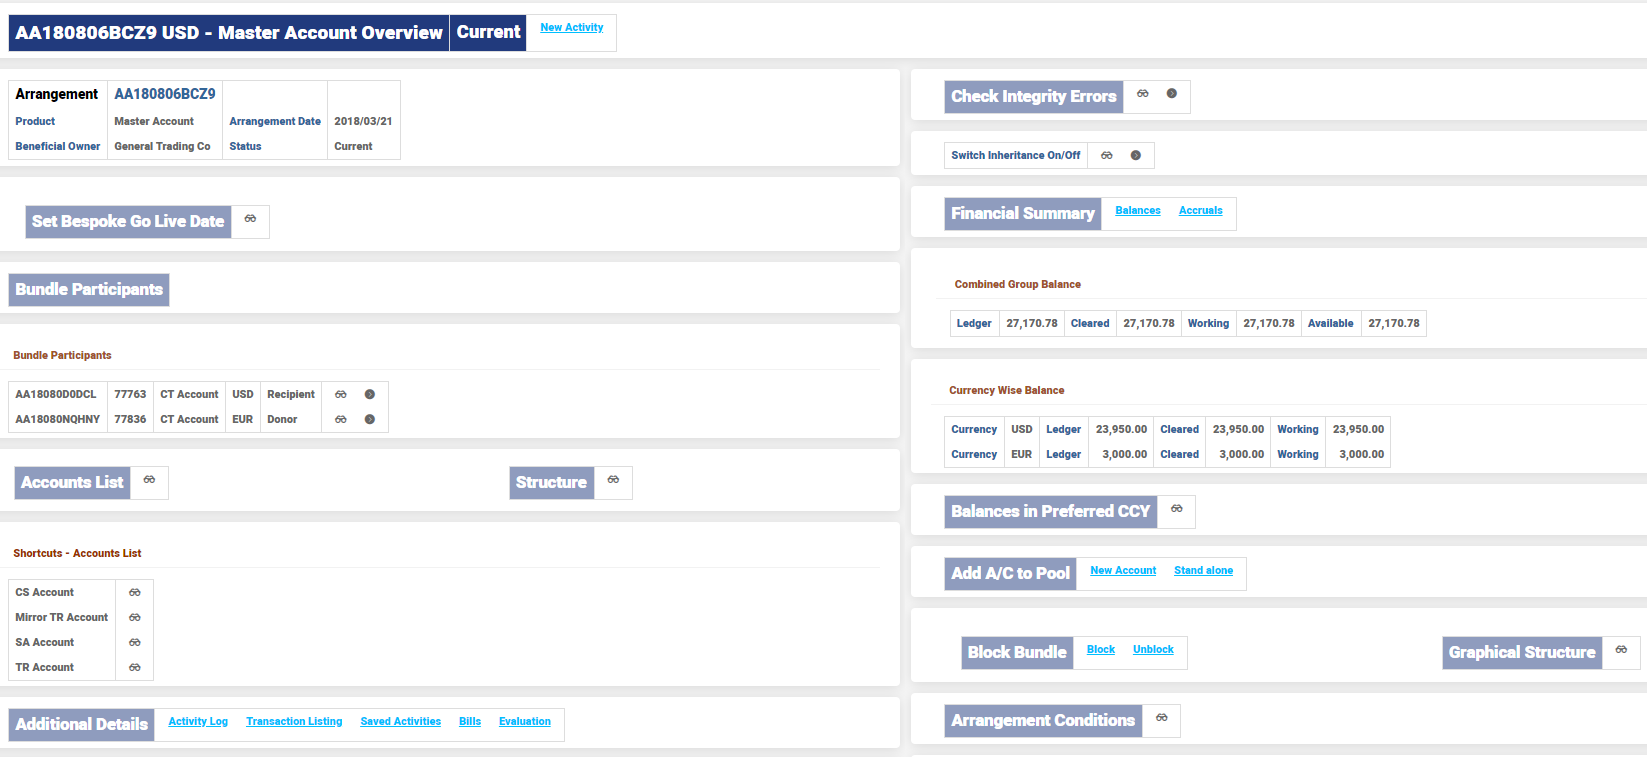Image resolution: width=1647 pixels, height=757 pixels.
Task: Toggle Switch Inheritance On/Off round icon
Action: 1135,156
